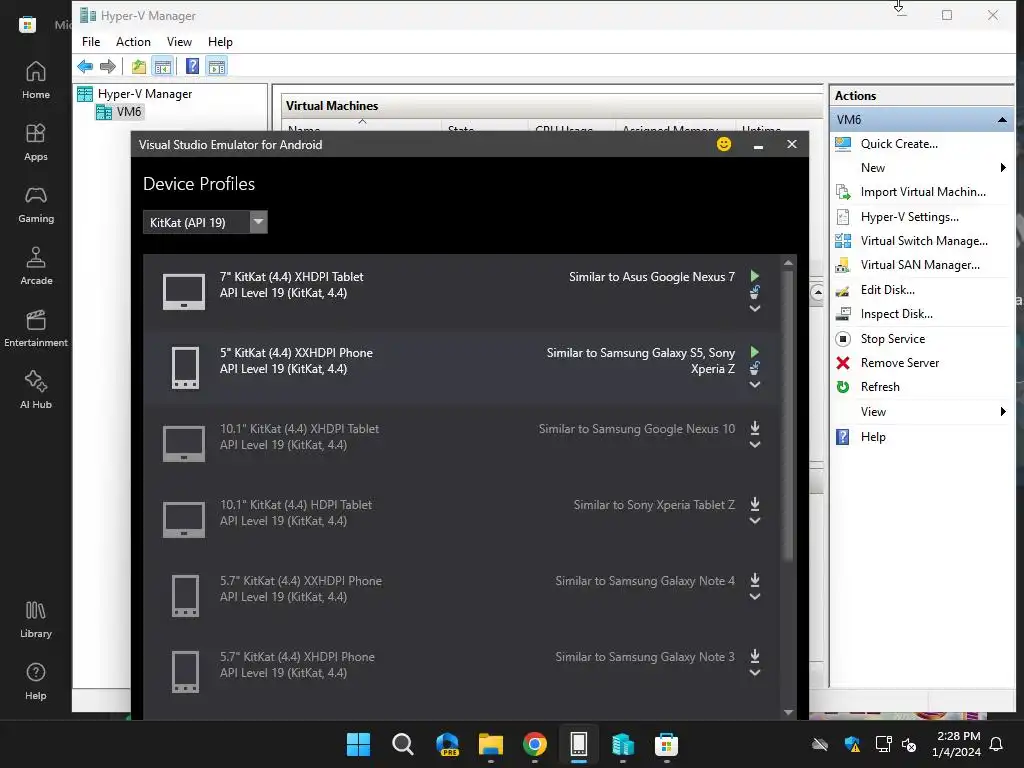This screenshot has width=1024, height=768.
Task: Click Remove Server action
Action: point(899,363)
